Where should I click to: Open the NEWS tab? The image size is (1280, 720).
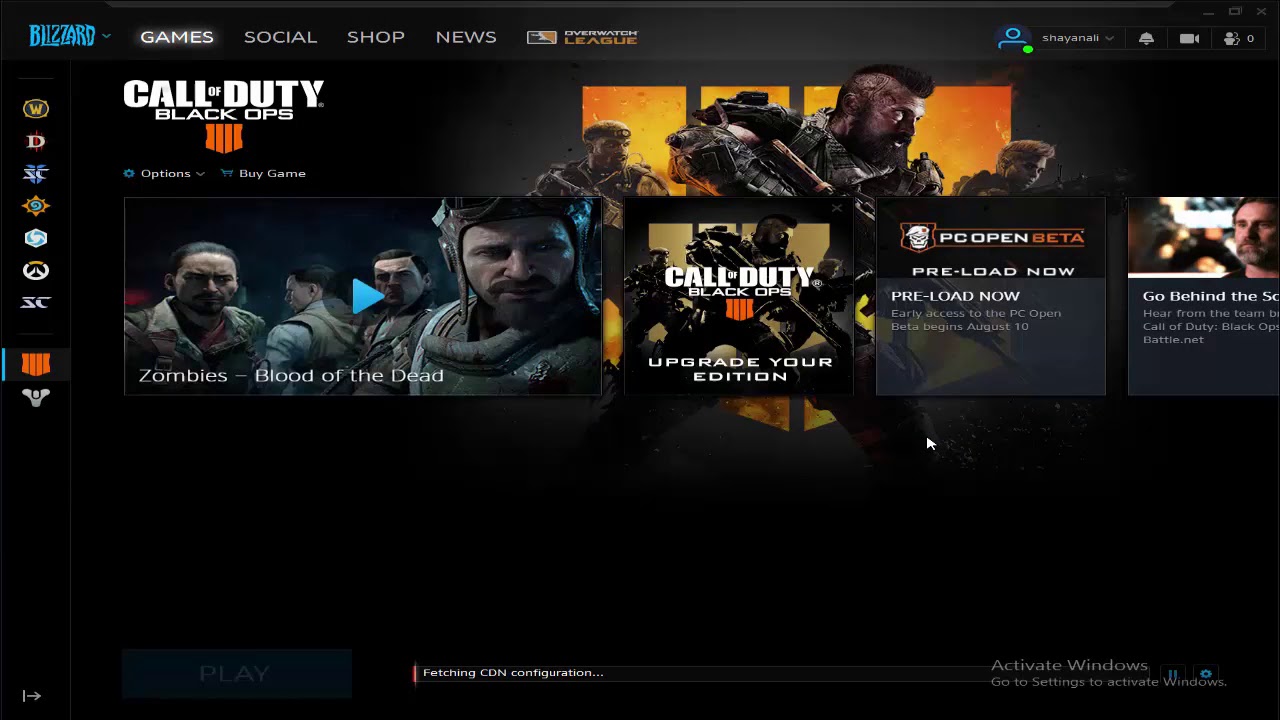[x=466, y=37]
